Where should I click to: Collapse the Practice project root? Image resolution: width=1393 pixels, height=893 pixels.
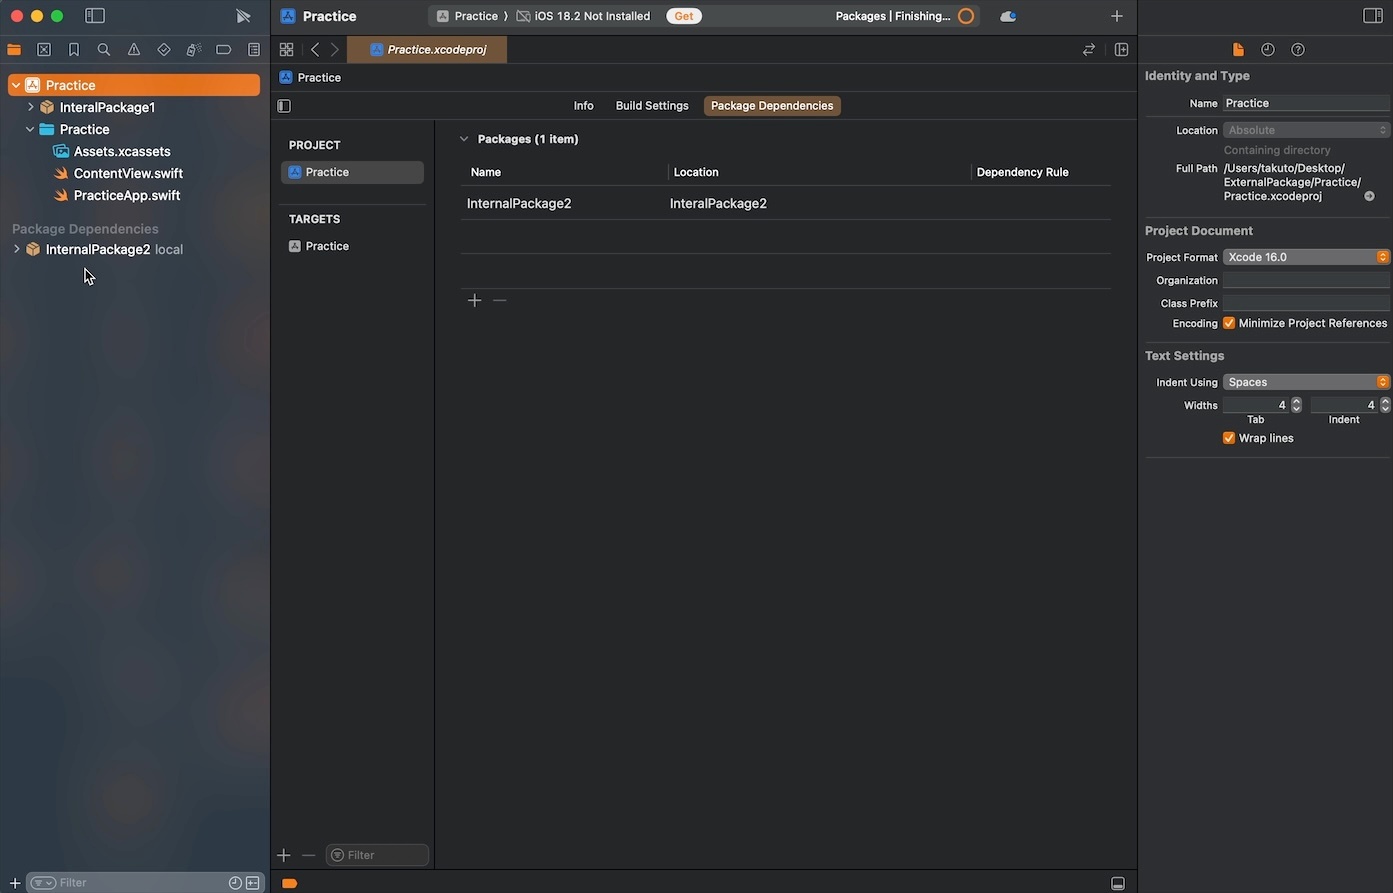tap(16, 85)
